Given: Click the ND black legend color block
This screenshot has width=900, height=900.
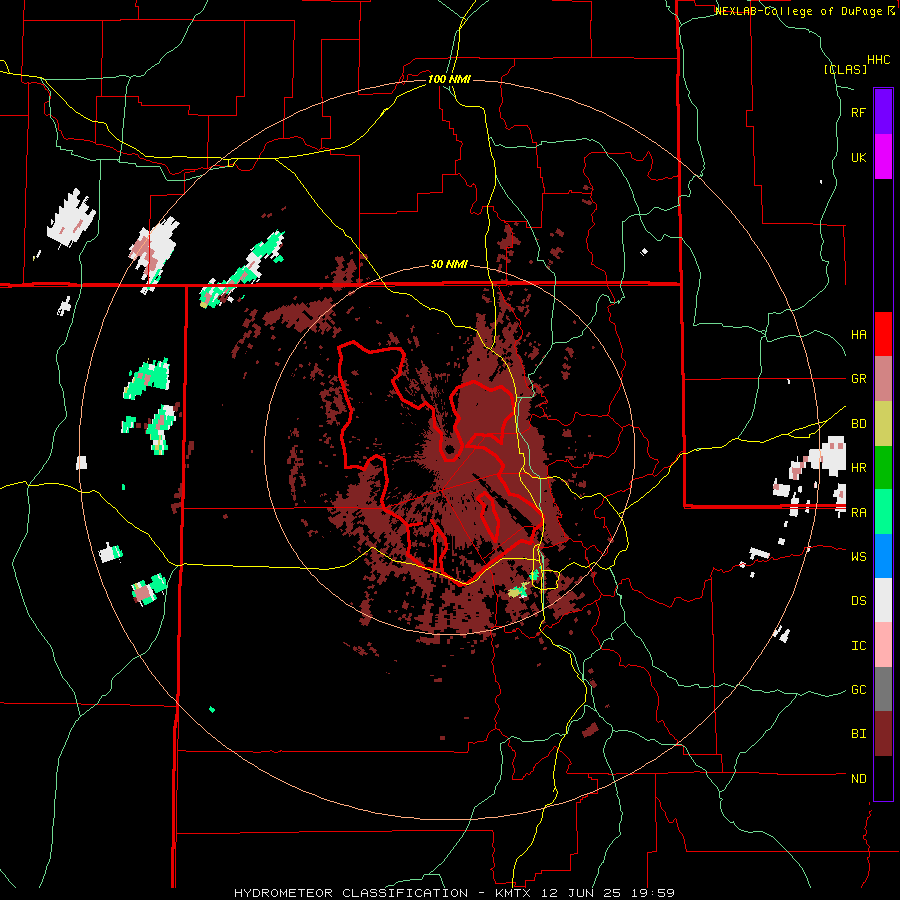Looking at the screenshot, I should [x=883, y=778].
